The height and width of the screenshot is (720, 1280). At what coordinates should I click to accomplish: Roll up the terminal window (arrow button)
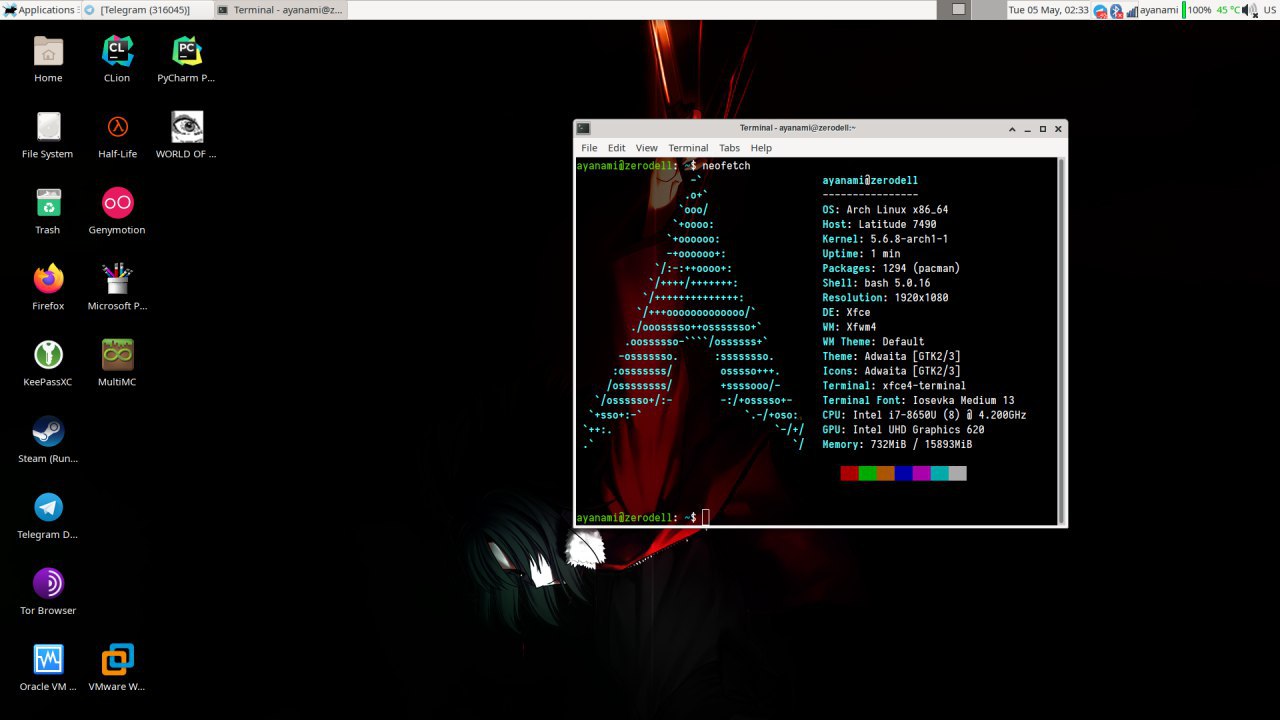pos(1012,129)
